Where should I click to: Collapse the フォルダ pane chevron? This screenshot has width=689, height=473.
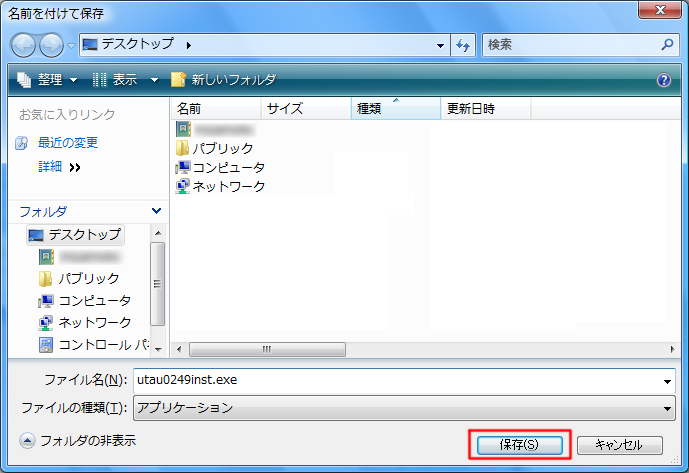[156, 211]
